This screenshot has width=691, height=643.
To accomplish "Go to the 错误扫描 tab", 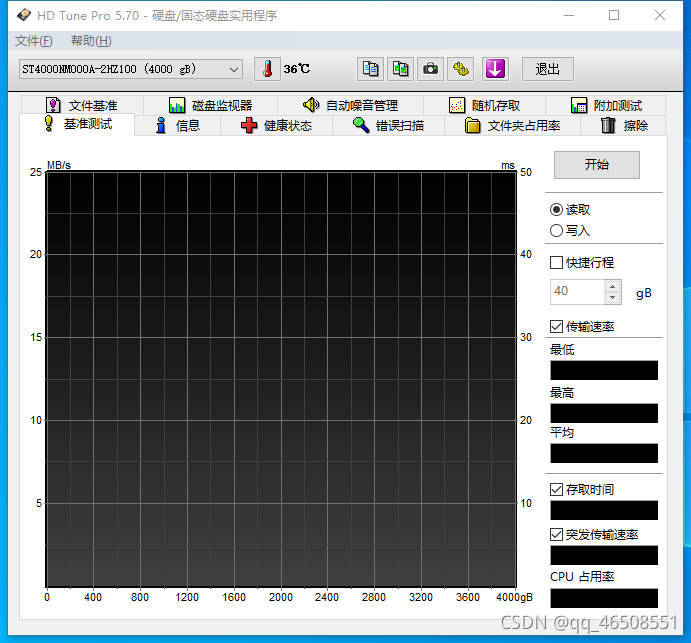I will pyautogui.click(x=388, y=126).
